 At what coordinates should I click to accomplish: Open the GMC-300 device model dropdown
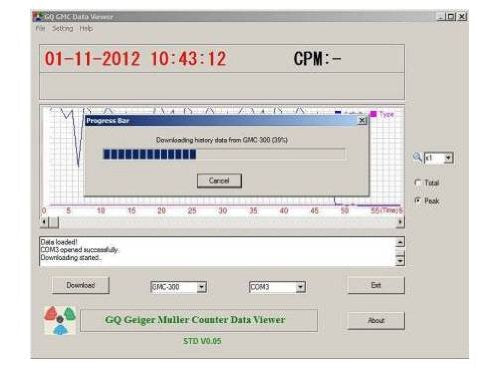[x=202, y=287]
